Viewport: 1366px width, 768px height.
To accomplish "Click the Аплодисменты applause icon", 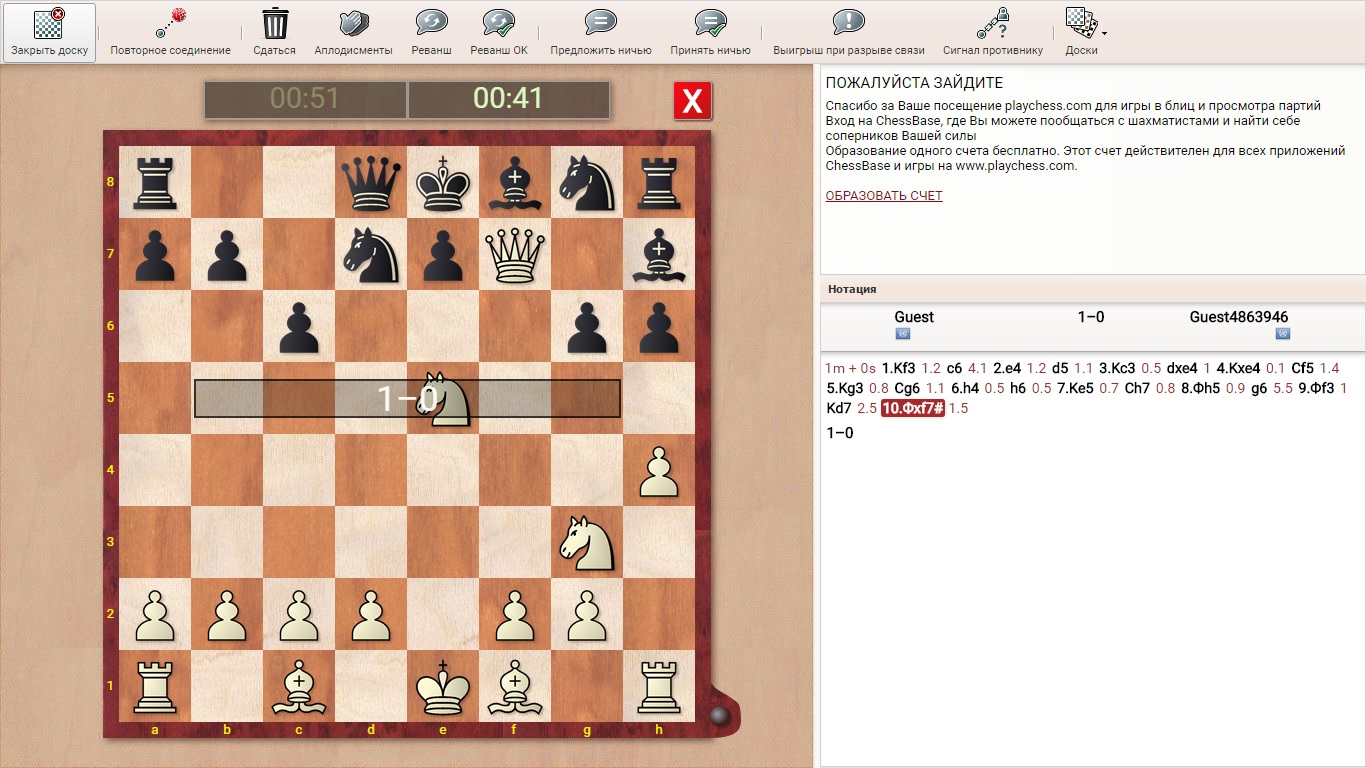I will (x=353, y=24).
